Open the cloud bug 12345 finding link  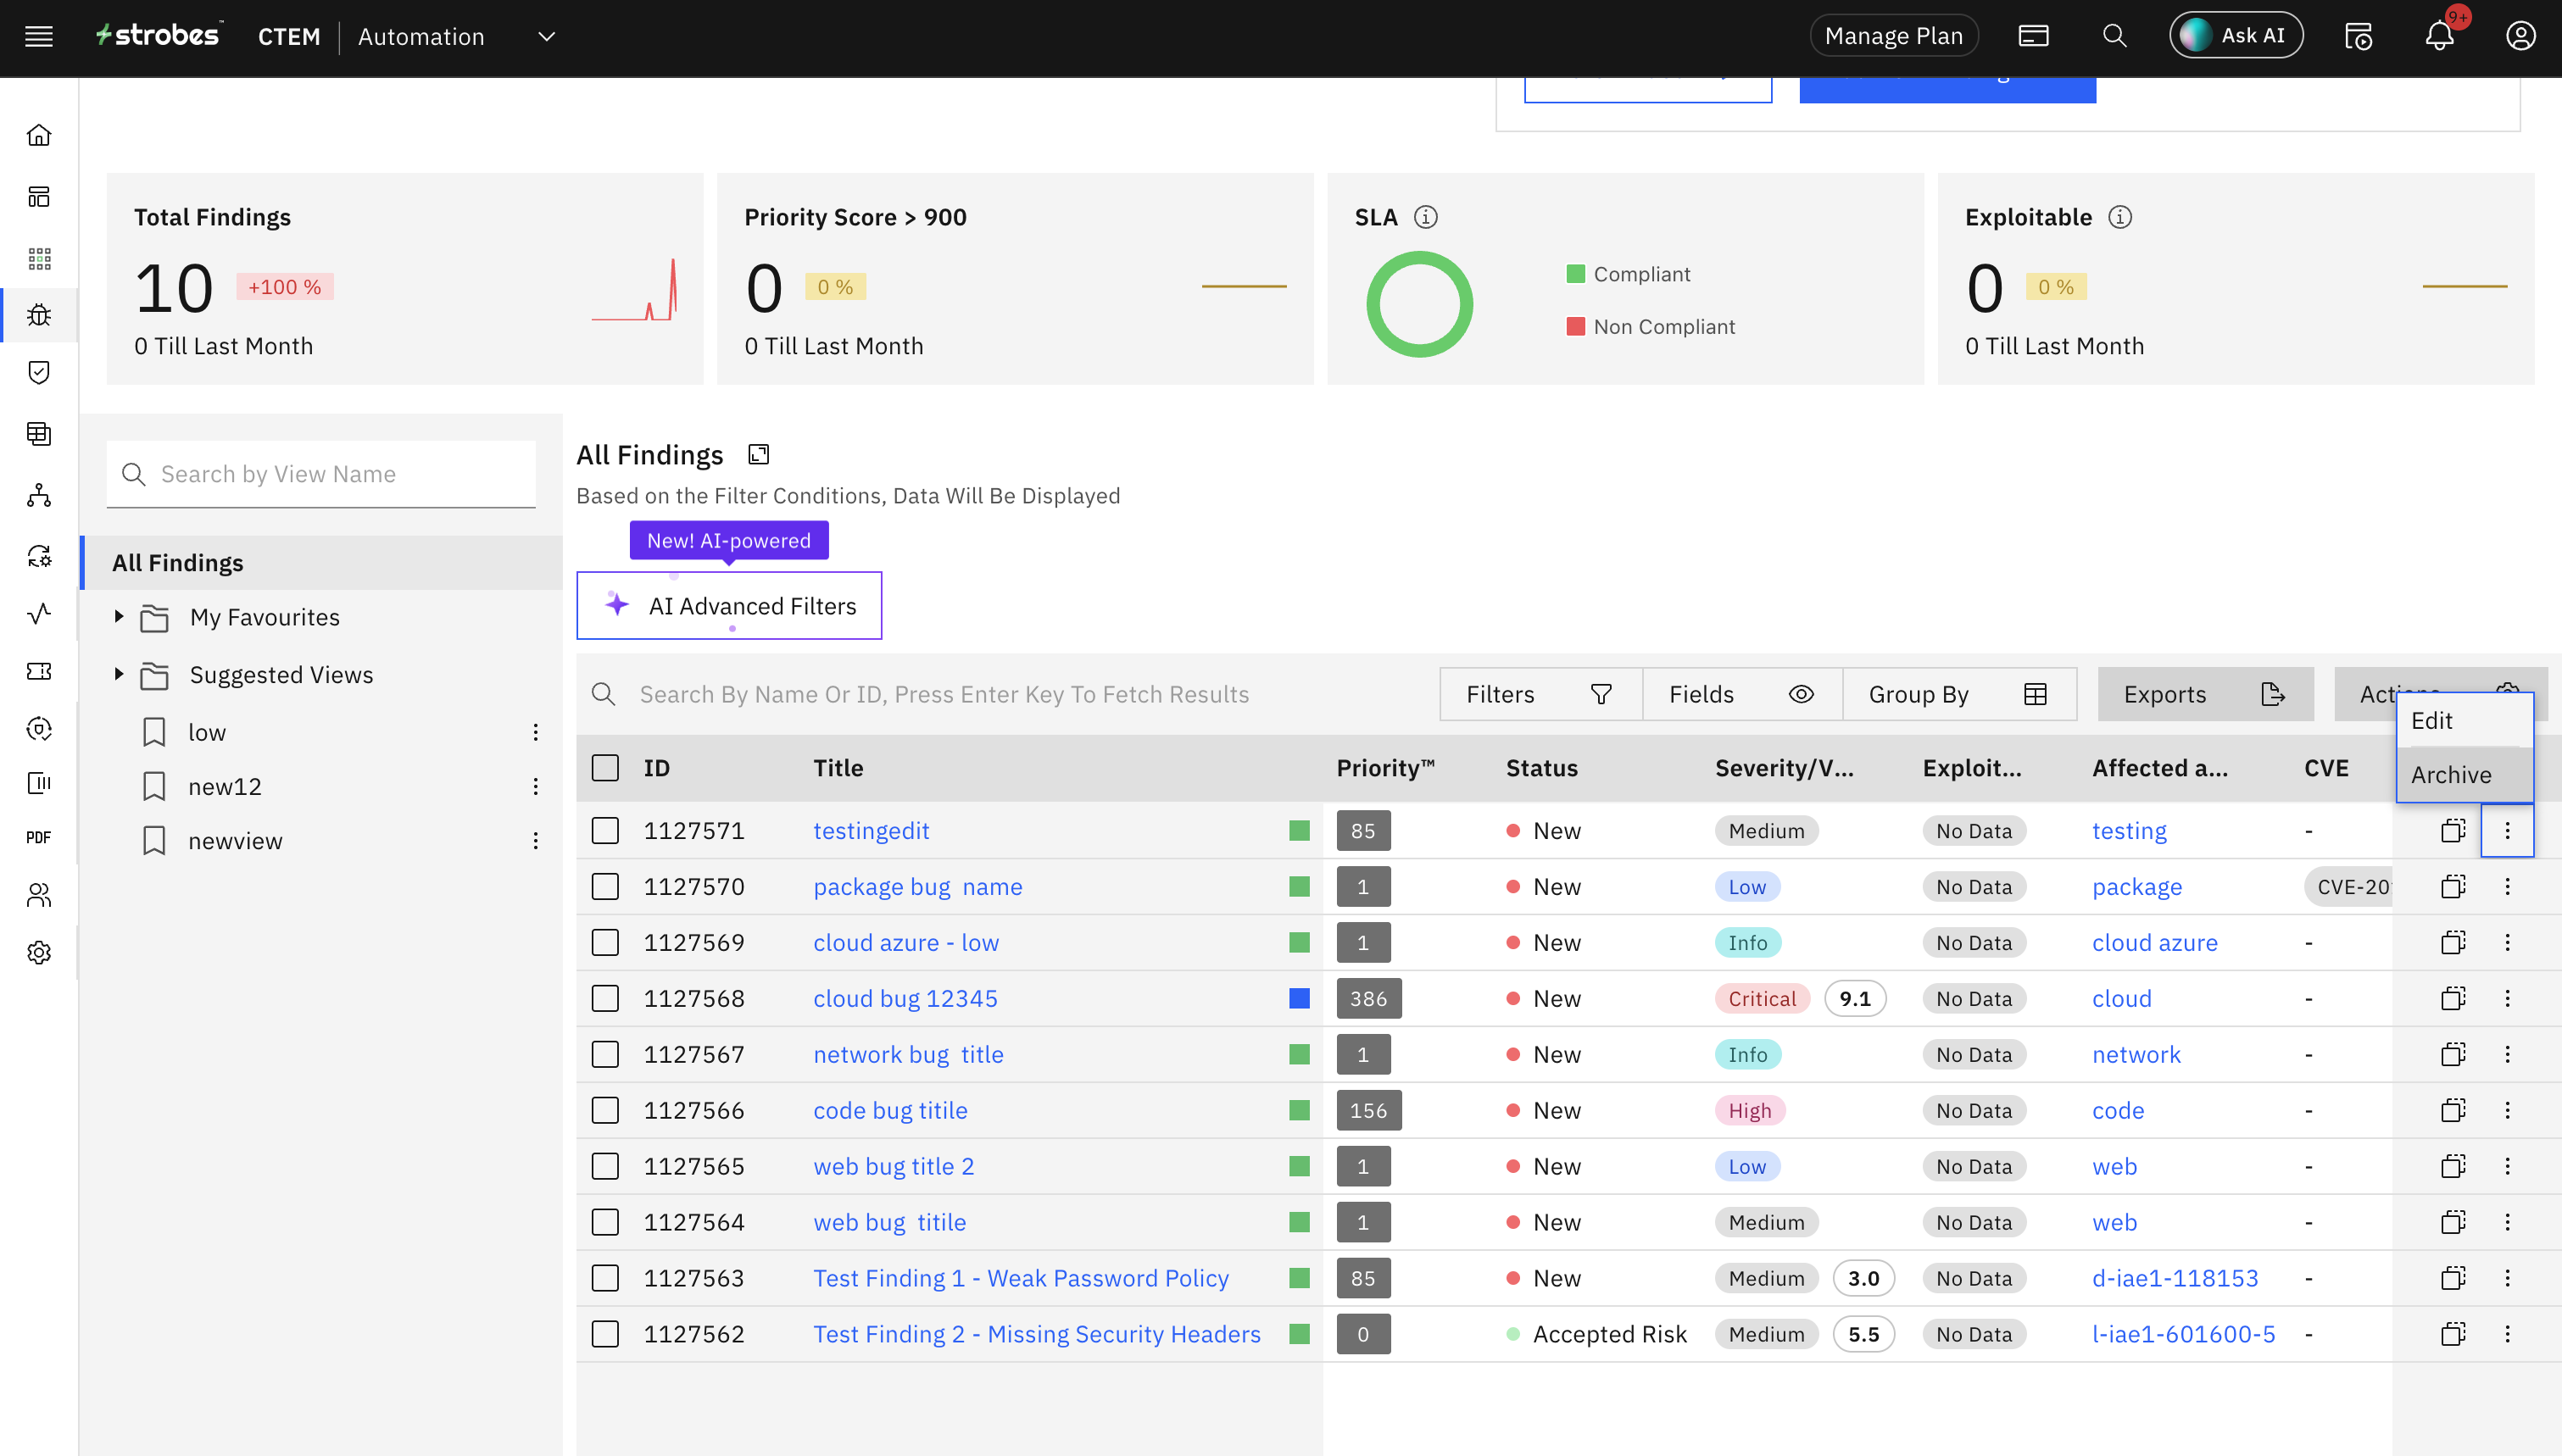(905, 998)
